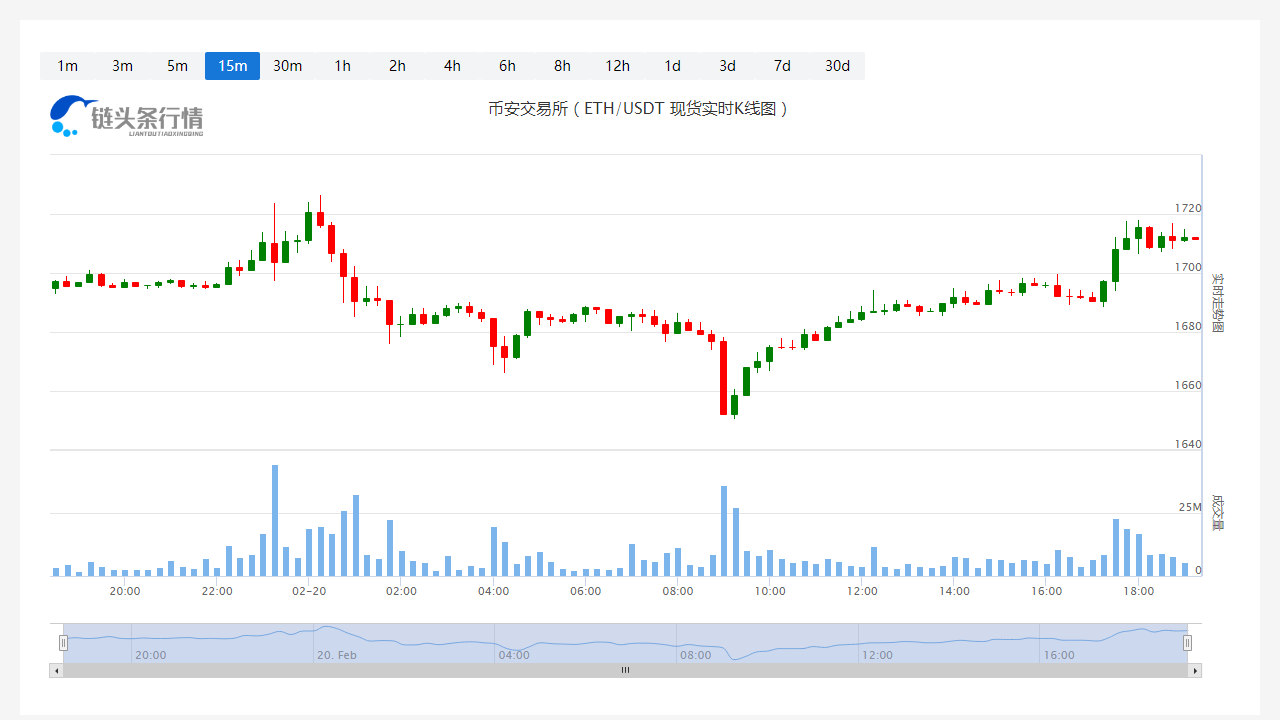Switch chart to 30m interval
This screenshot has height=720, width=1280.
pyautogui.click(x=287, y=66)
